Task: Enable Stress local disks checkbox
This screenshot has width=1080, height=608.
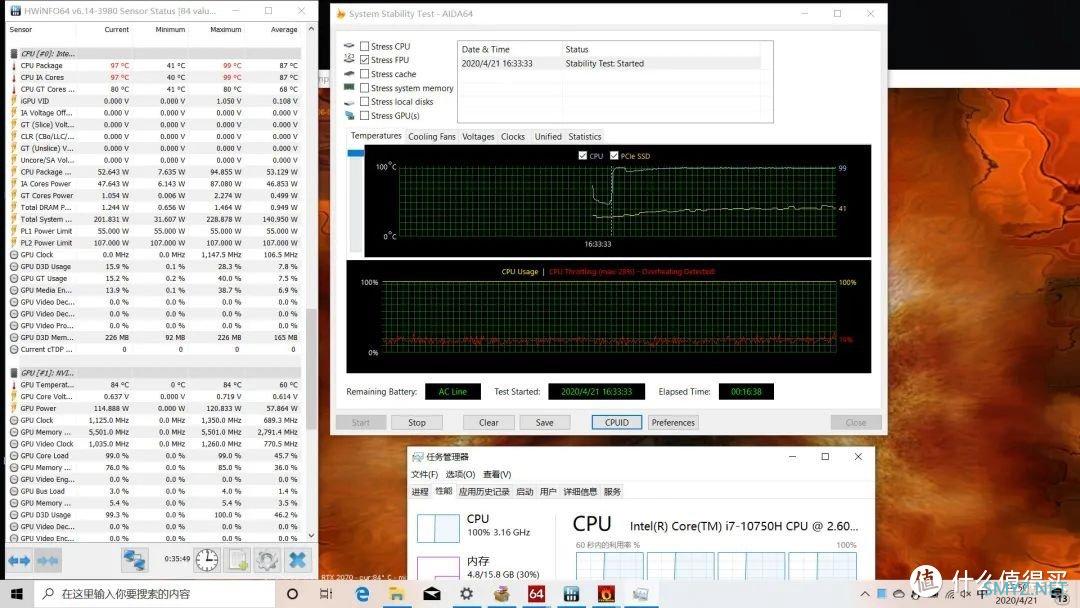Action: point(364,102)
